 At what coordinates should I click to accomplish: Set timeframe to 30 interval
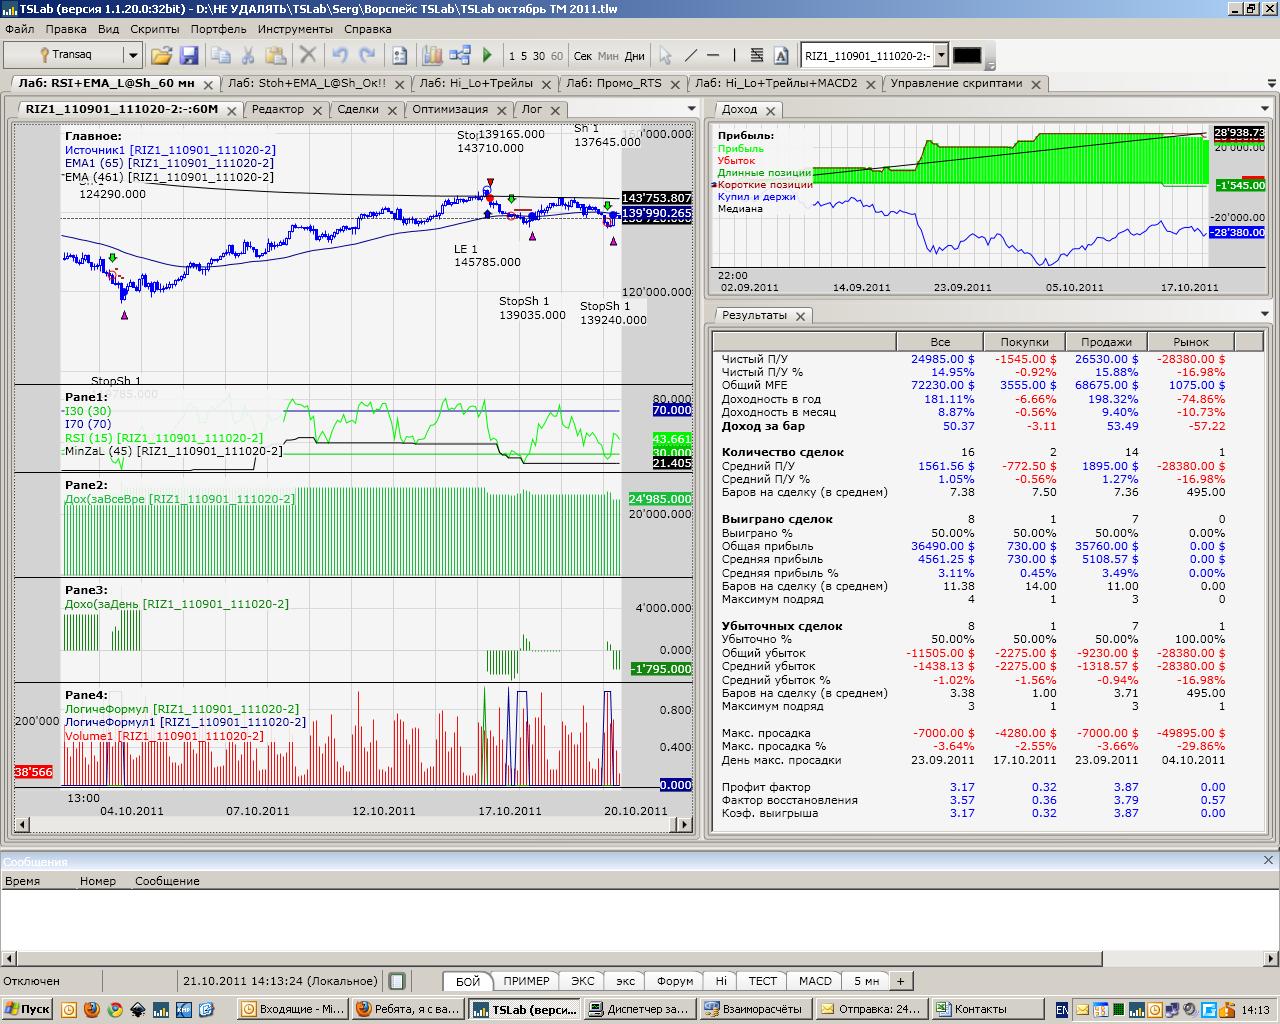(x=539, y=56)
